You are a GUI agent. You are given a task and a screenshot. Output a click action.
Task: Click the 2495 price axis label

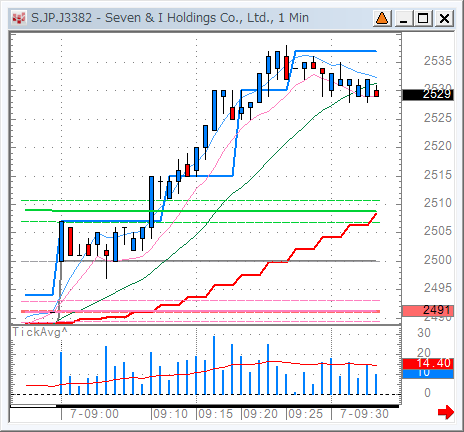[438, 288]
